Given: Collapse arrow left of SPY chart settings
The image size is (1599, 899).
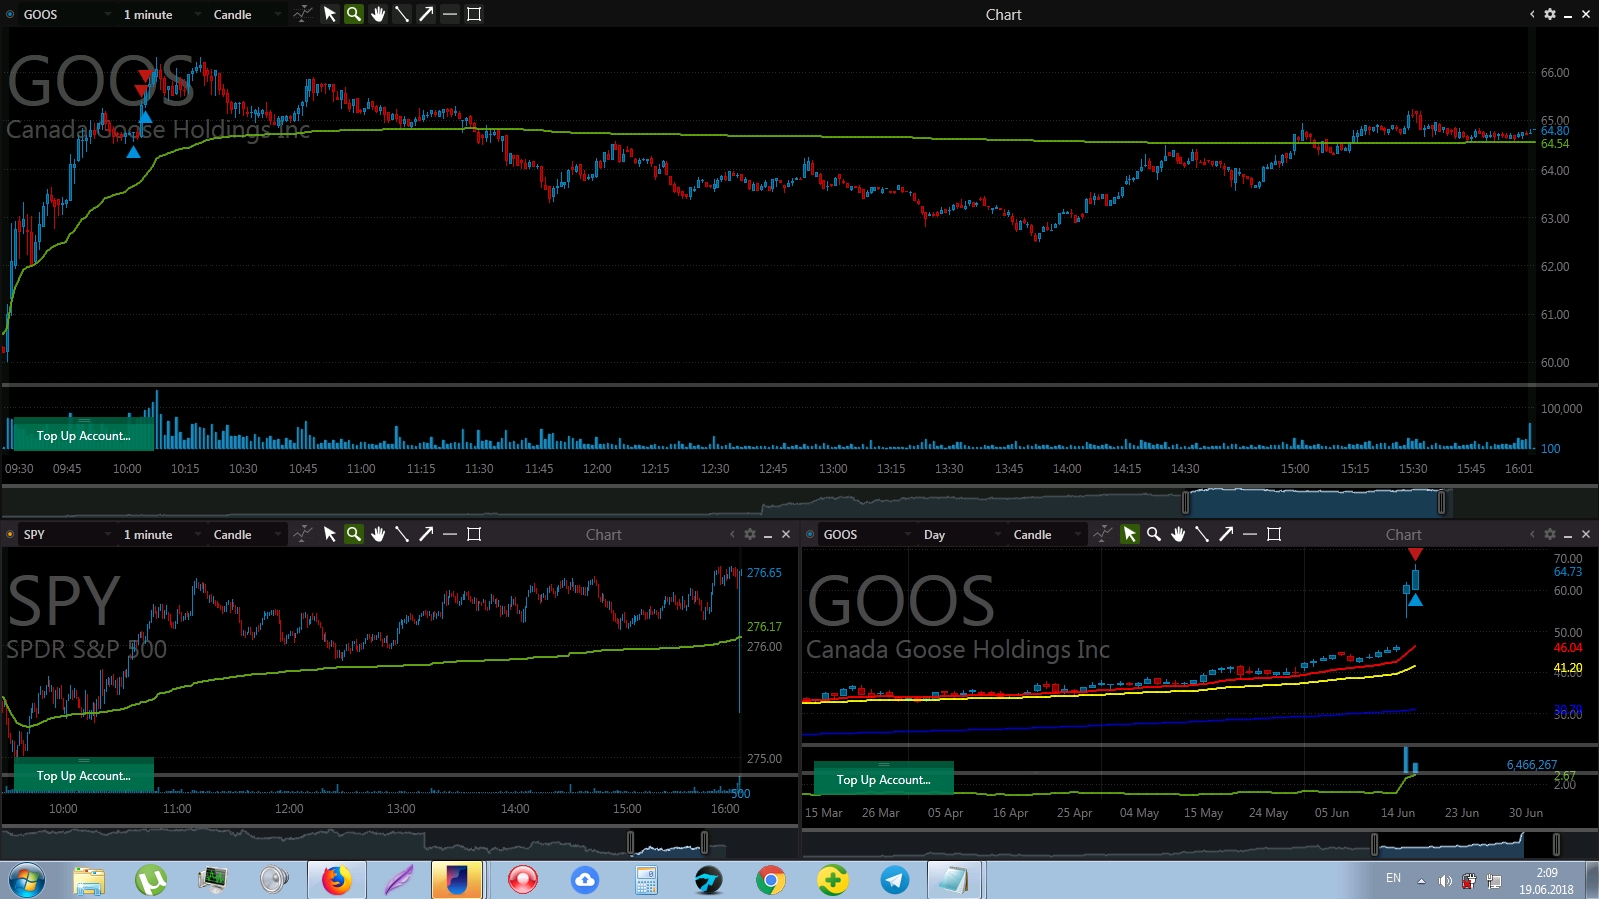Looking at the screenshot, I should point(732,534).
